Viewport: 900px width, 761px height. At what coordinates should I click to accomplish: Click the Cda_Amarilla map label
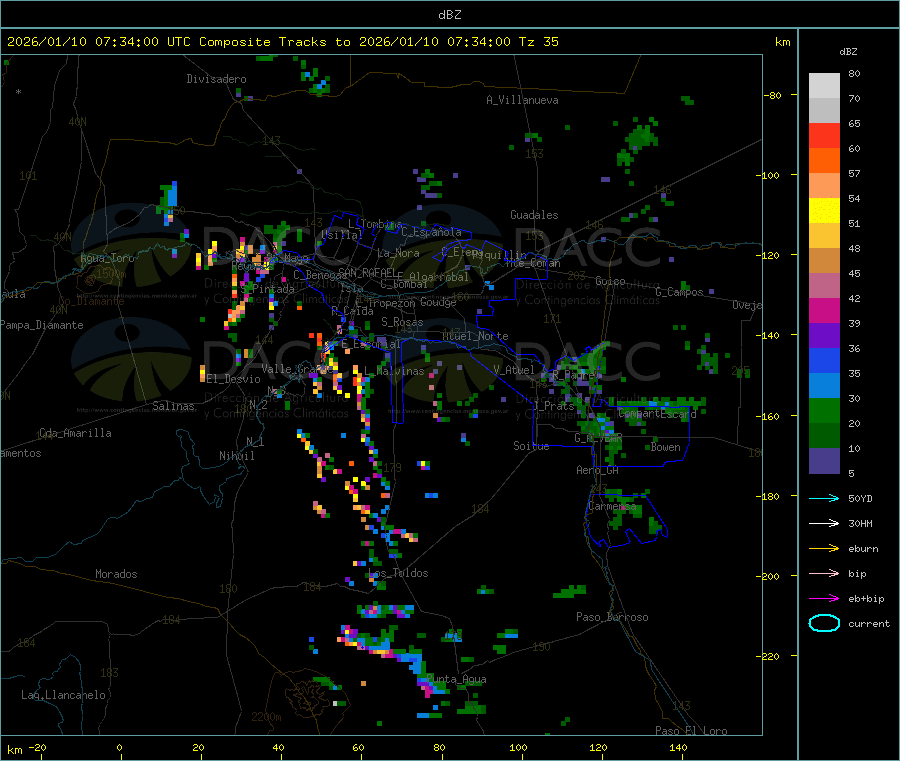[x=75, y=433]
